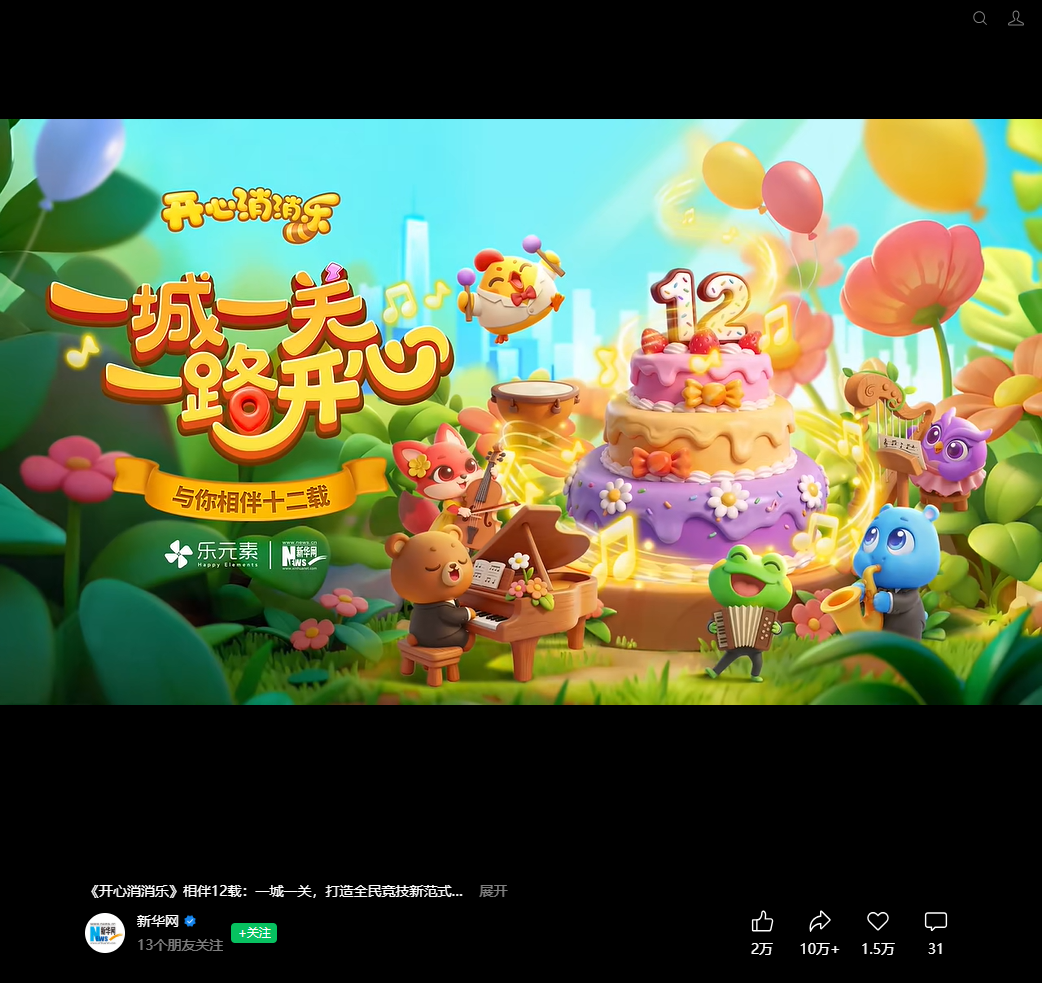Screen dimensions: 1042x983
Task: Click the 1.5万 favorites count
Action: (878, 949)
